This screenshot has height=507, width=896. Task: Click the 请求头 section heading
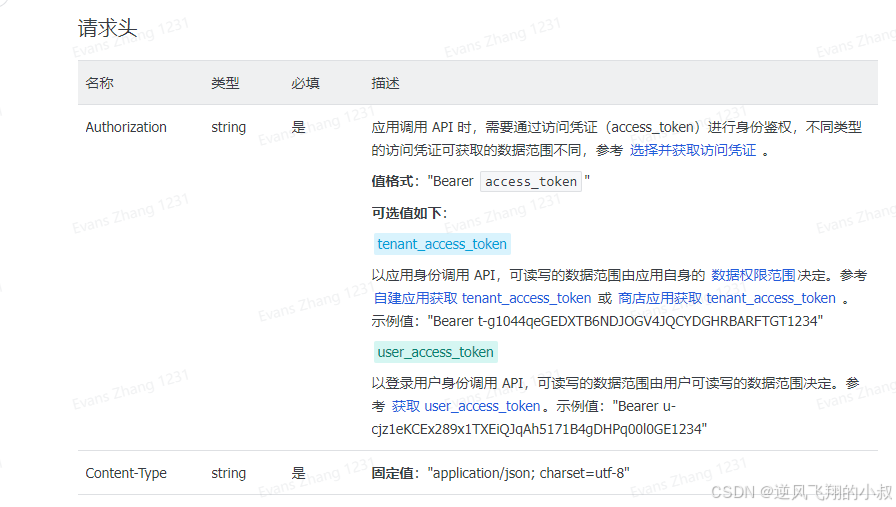(107, 28)
